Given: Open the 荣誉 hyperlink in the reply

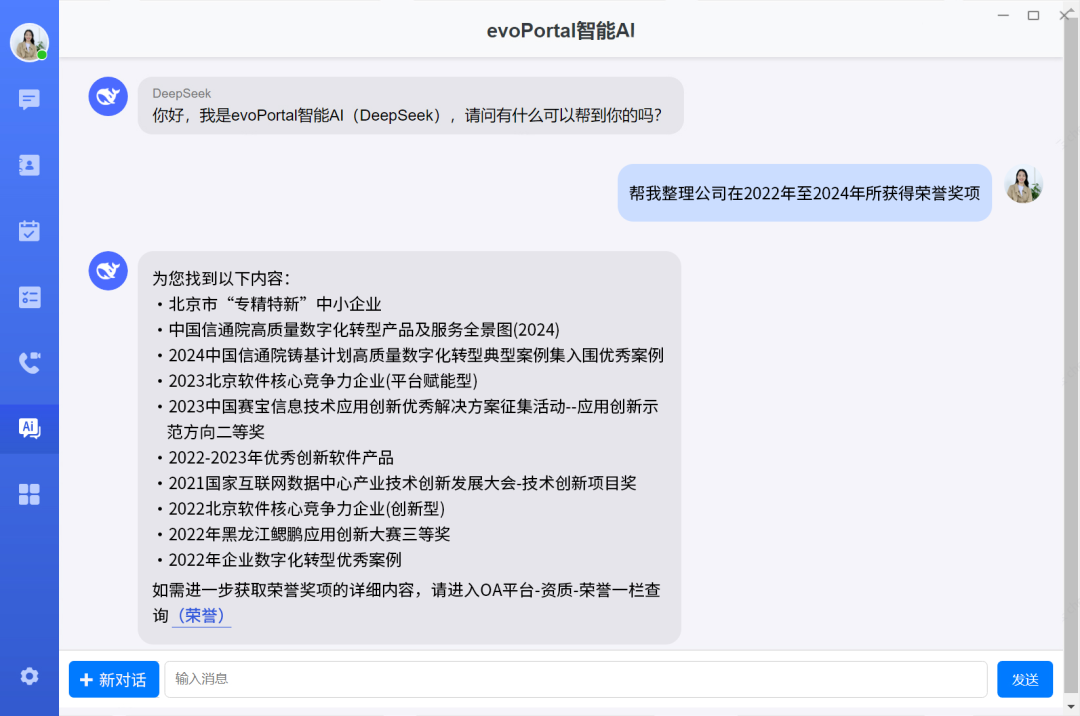Looking at the screenshot, I should [201, 616].
